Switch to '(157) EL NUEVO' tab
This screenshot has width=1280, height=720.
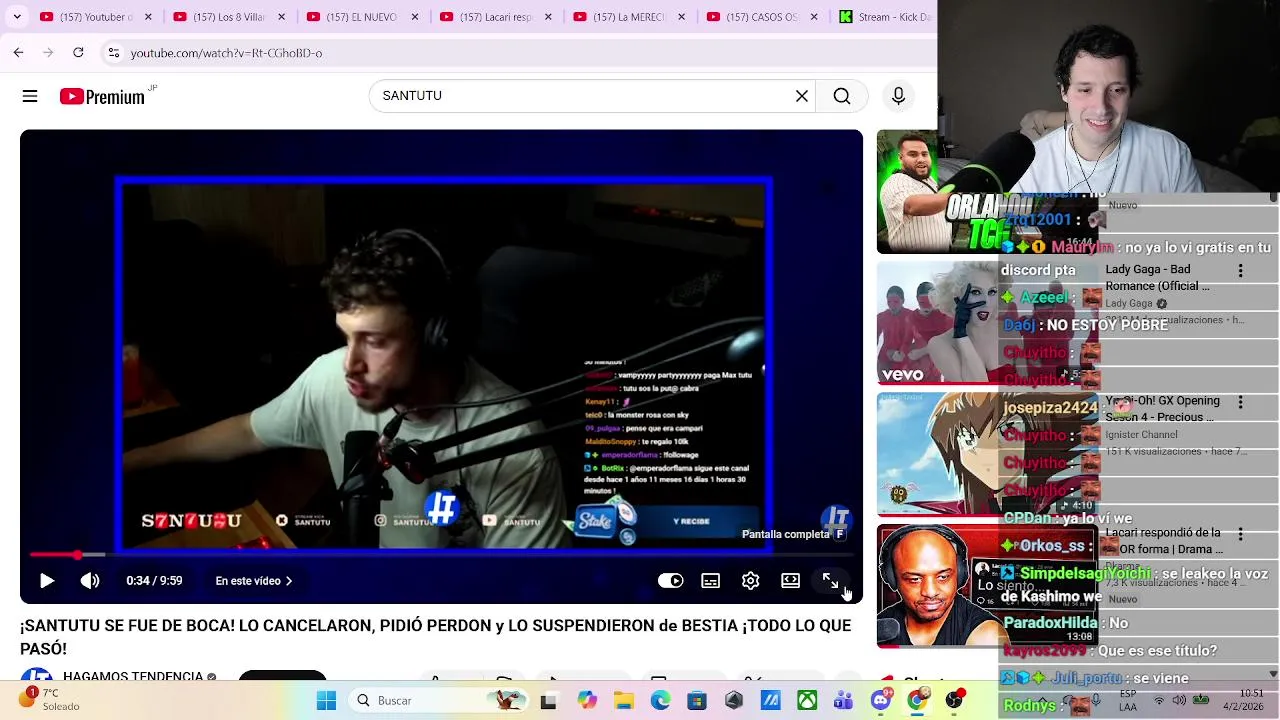tap(355, 17)
